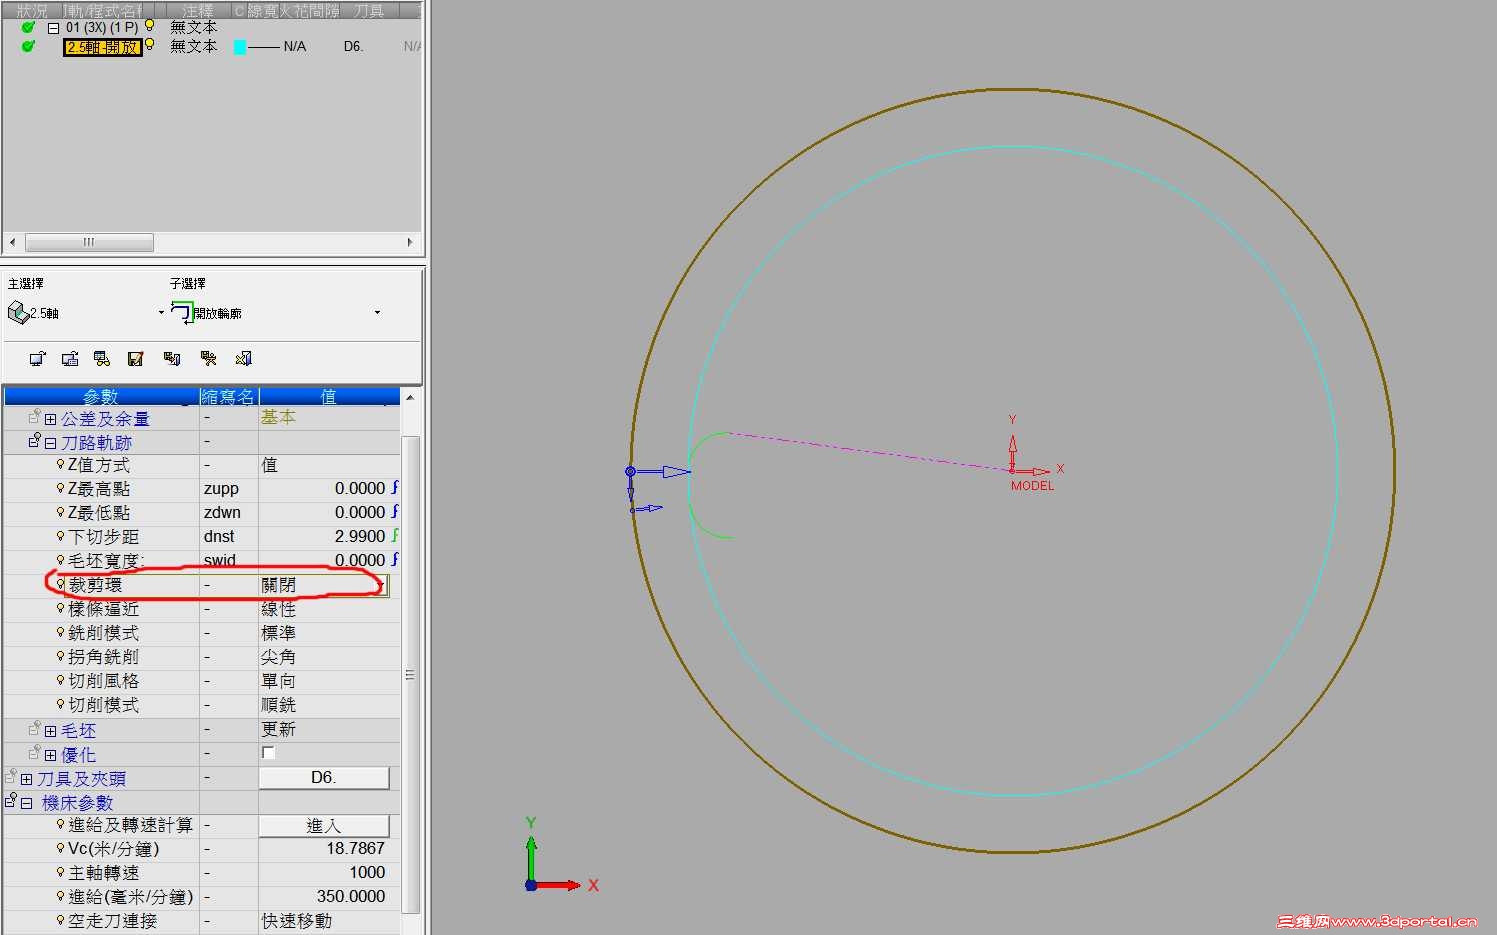Click the 開放輪廓 contour icon under 子選擇
Viewport: 1497px width, 935px height.
pos(182,312)
